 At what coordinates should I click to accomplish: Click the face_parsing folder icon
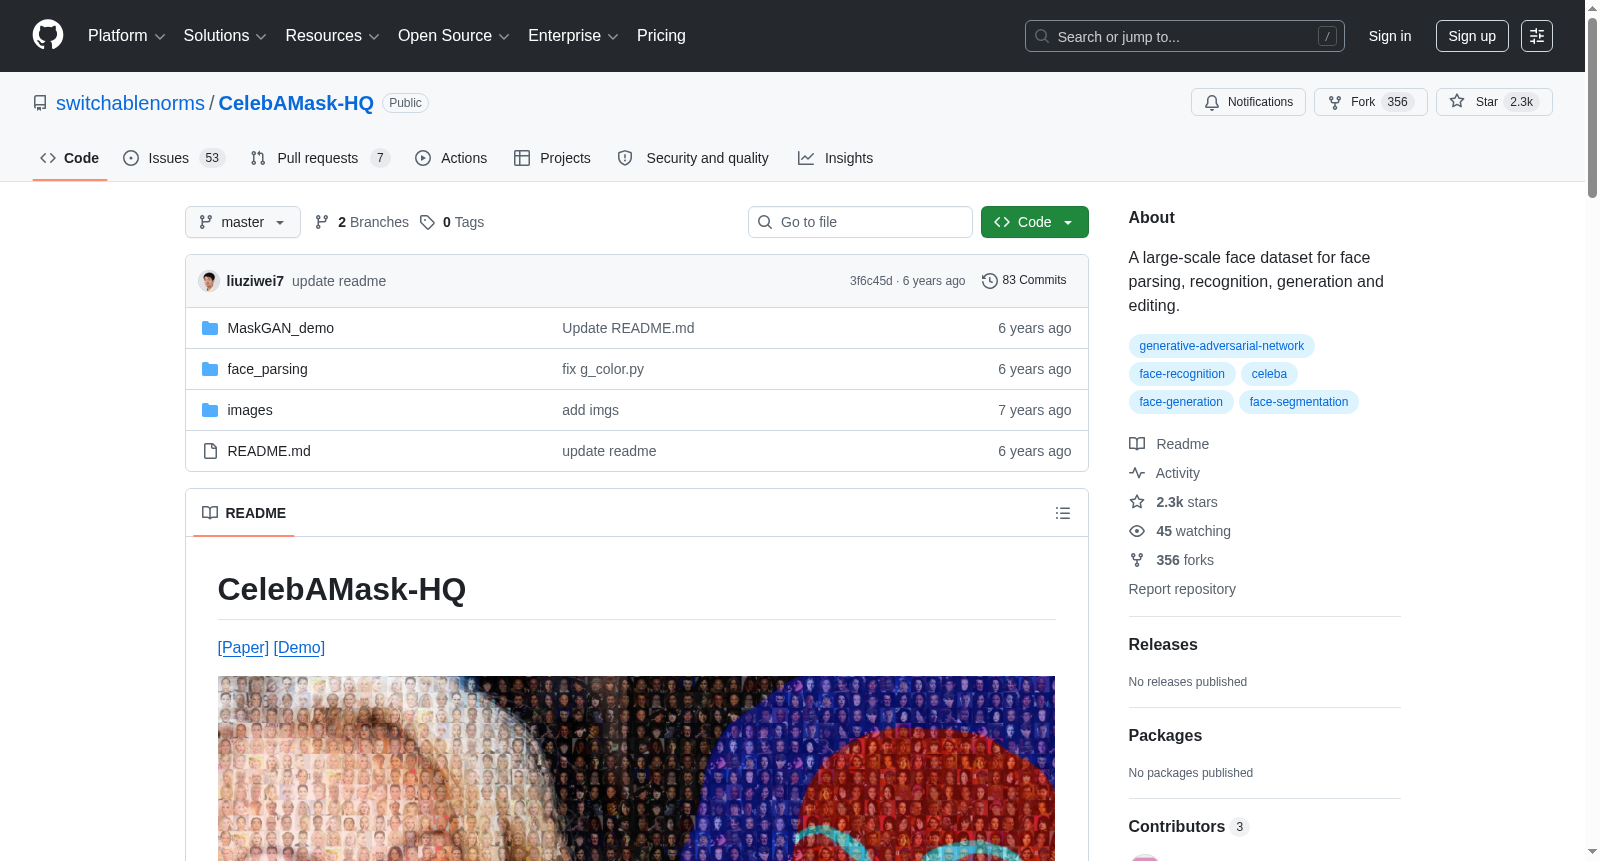tap(210, 369)
